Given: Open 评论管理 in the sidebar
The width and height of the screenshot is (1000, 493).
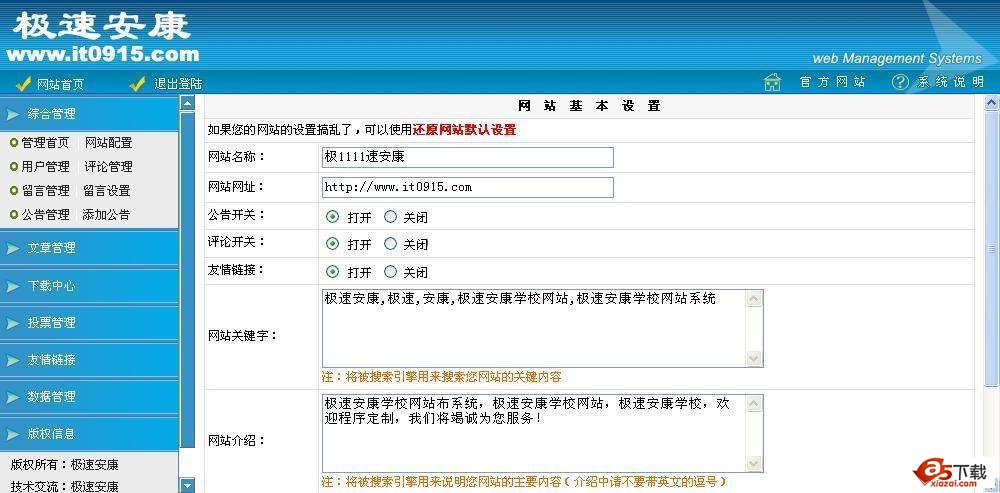Looking at the screenshot, I should coord(108,166).
